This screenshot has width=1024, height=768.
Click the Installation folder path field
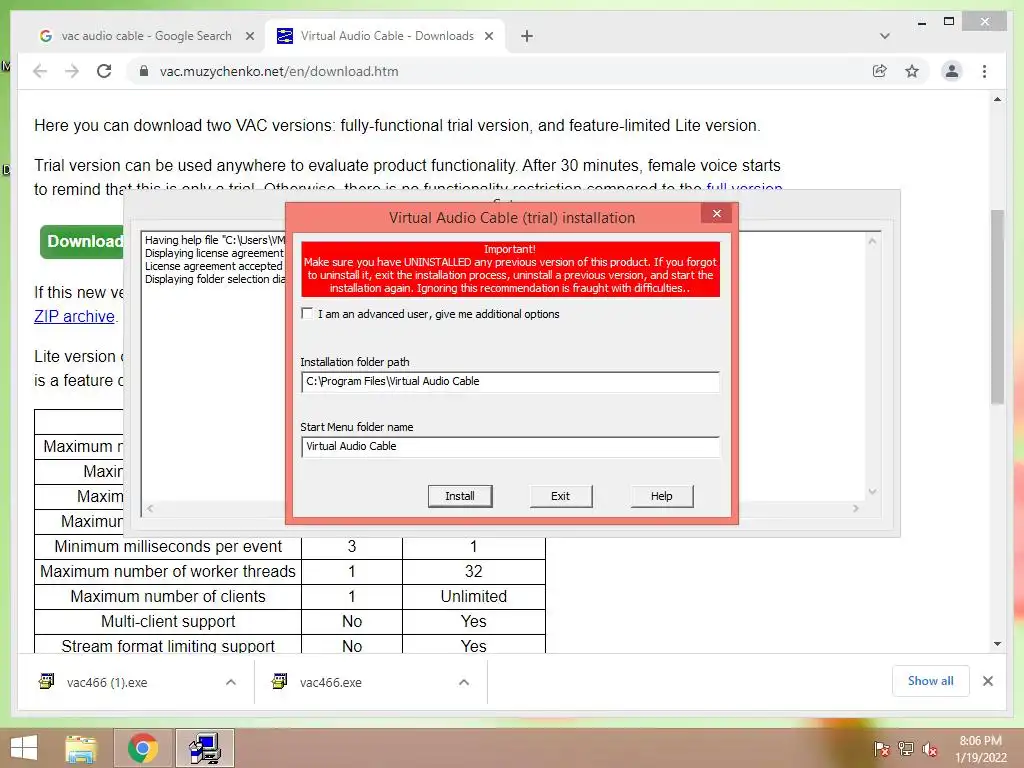click(x=510, y=381)
